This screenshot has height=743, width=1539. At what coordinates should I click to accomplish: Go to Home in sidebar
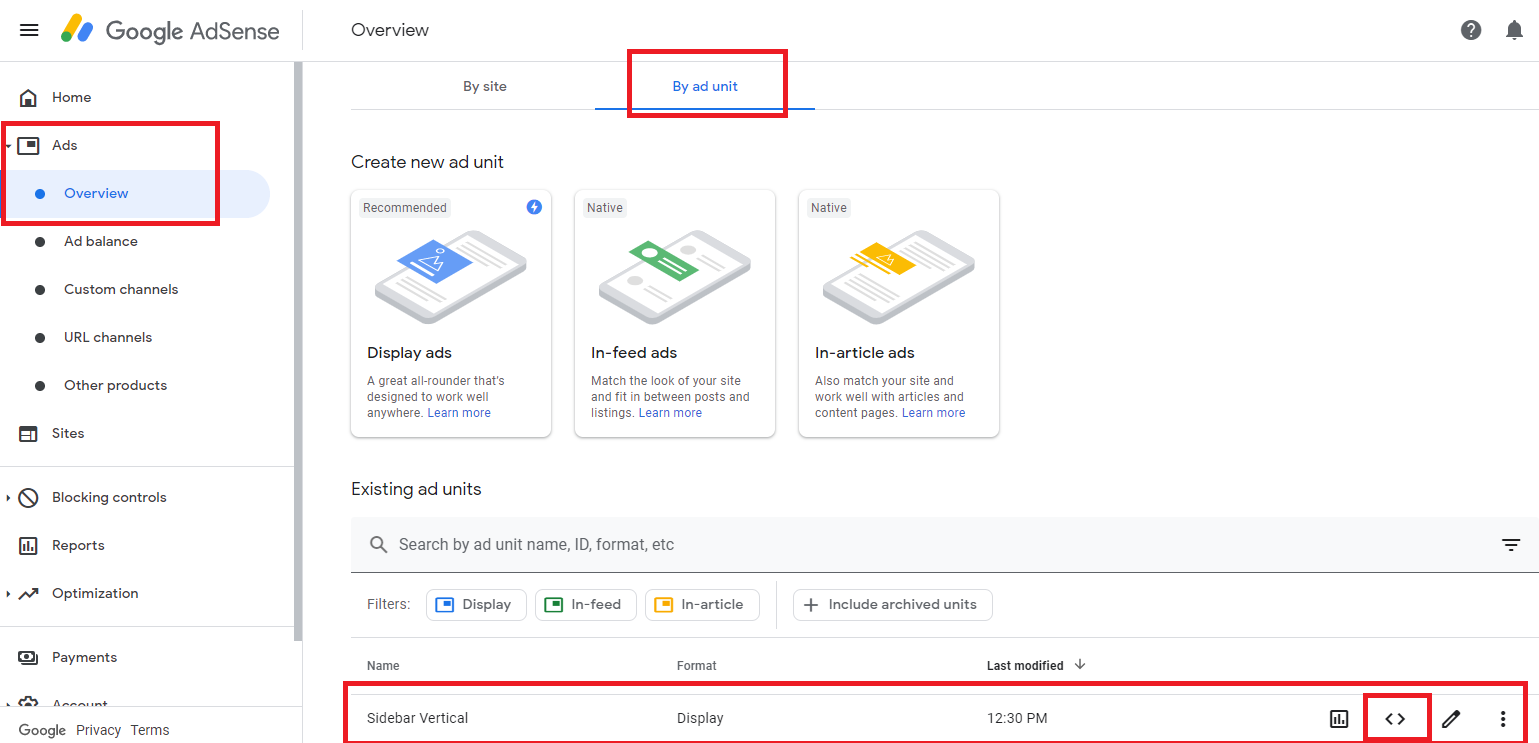point(71,97)
